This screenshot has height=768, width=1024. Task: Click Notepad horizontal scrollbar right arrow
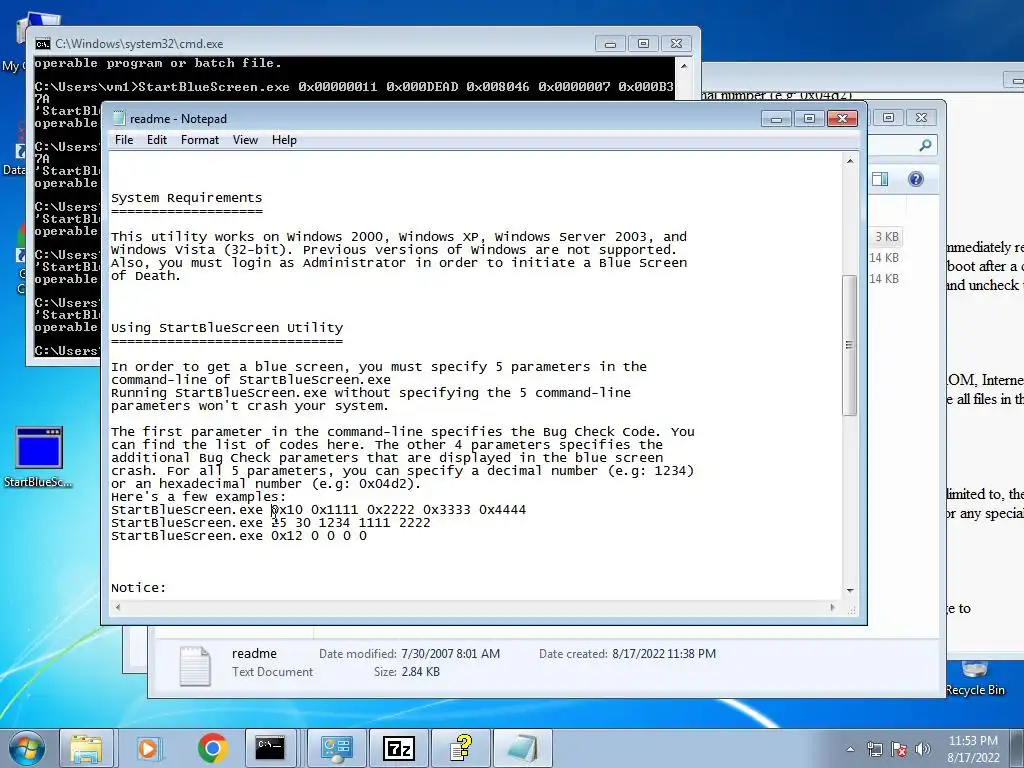(x=832, y=607)
